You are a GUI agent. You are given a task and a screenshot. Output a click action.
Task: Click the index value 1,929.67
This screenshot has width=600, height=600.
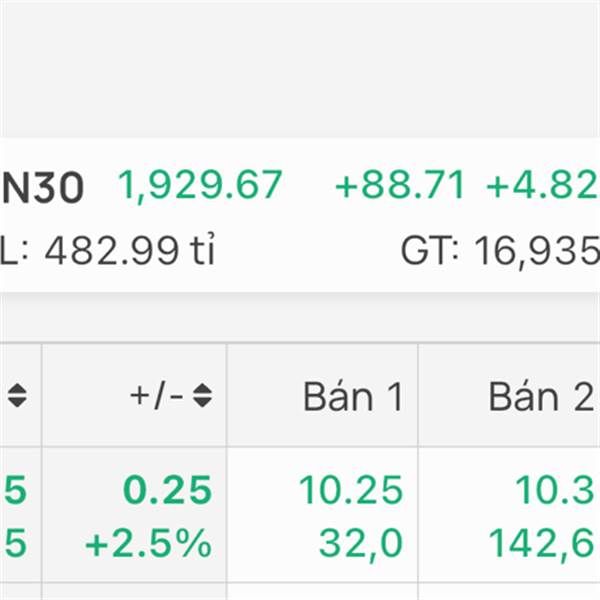[200, 186]
